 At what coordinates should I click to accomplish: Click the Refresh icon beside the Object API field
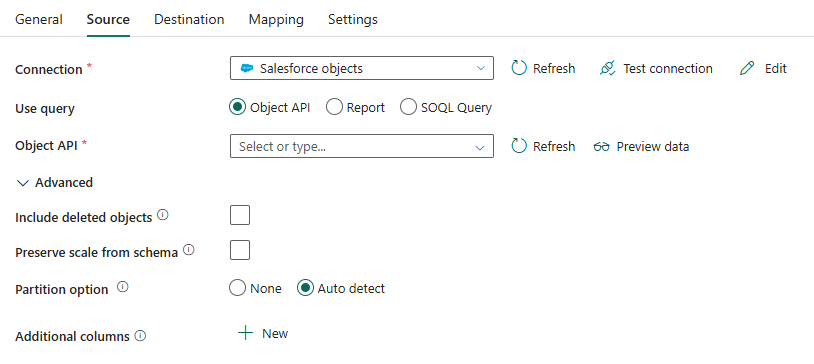[519, 146]
